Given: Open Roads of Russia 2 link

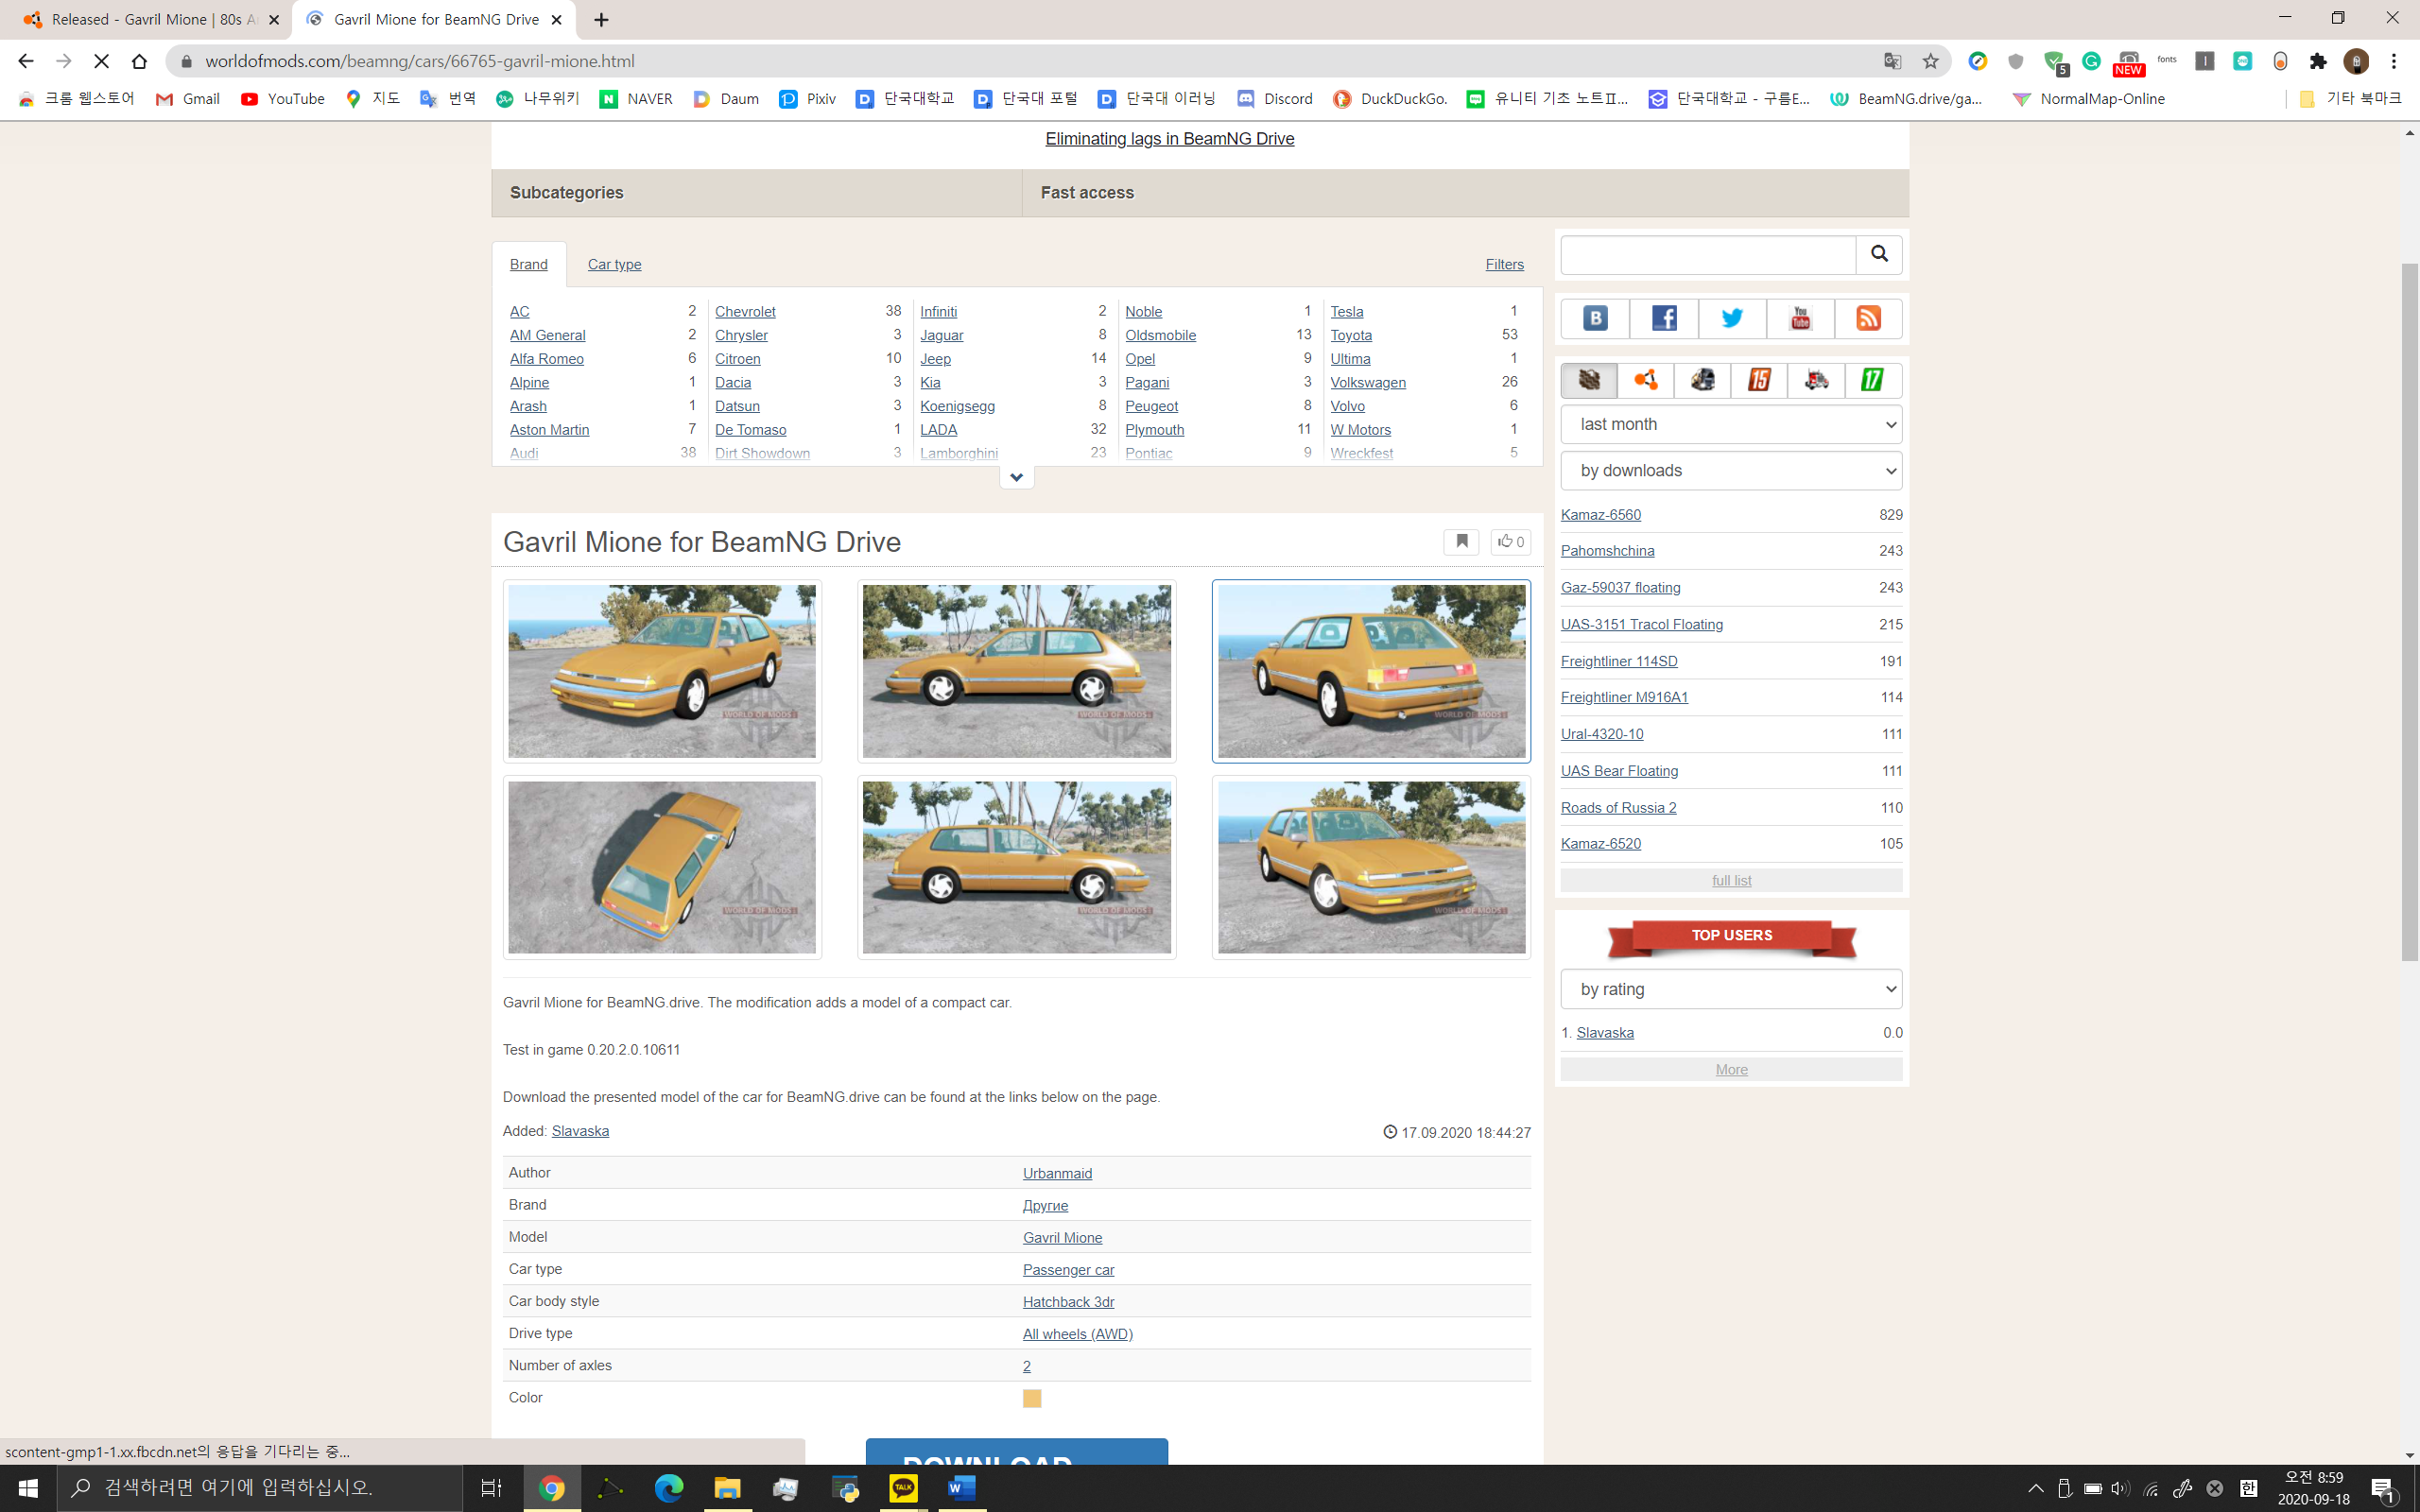Looking at the screenshot, I should pos(1618,807).
